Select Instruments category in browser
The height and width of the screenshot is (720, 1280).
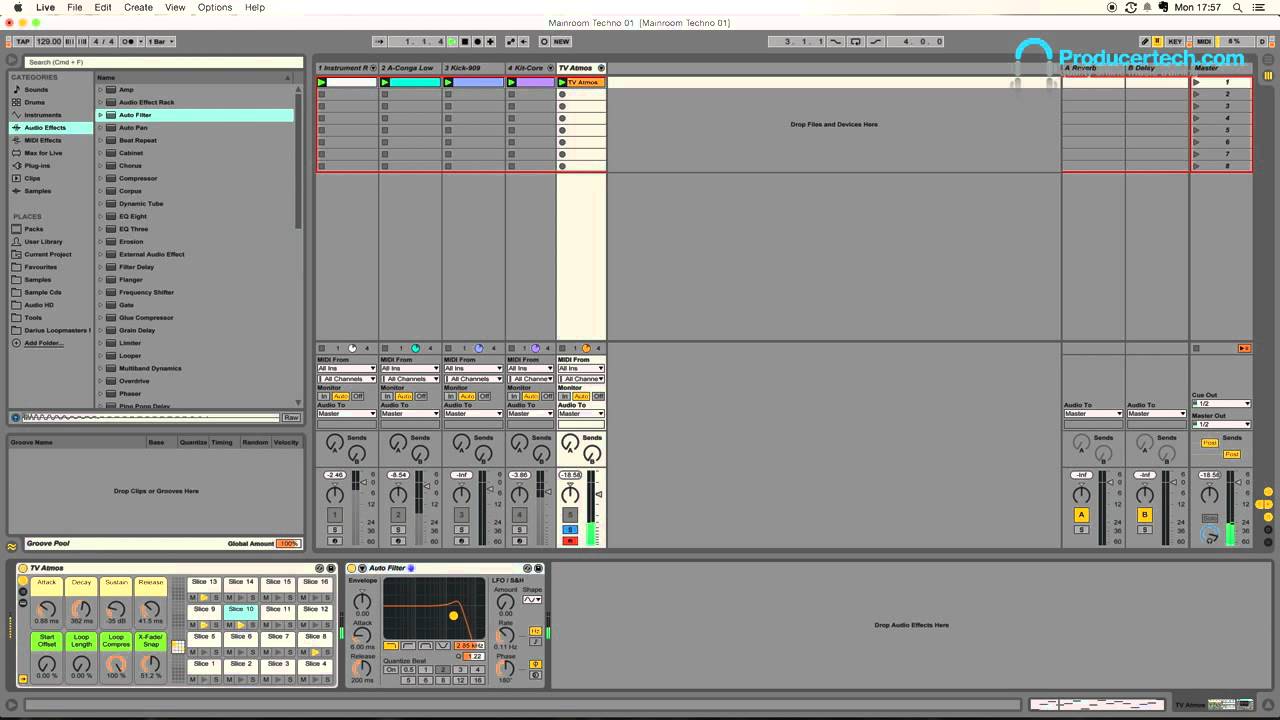coord(43,115)
